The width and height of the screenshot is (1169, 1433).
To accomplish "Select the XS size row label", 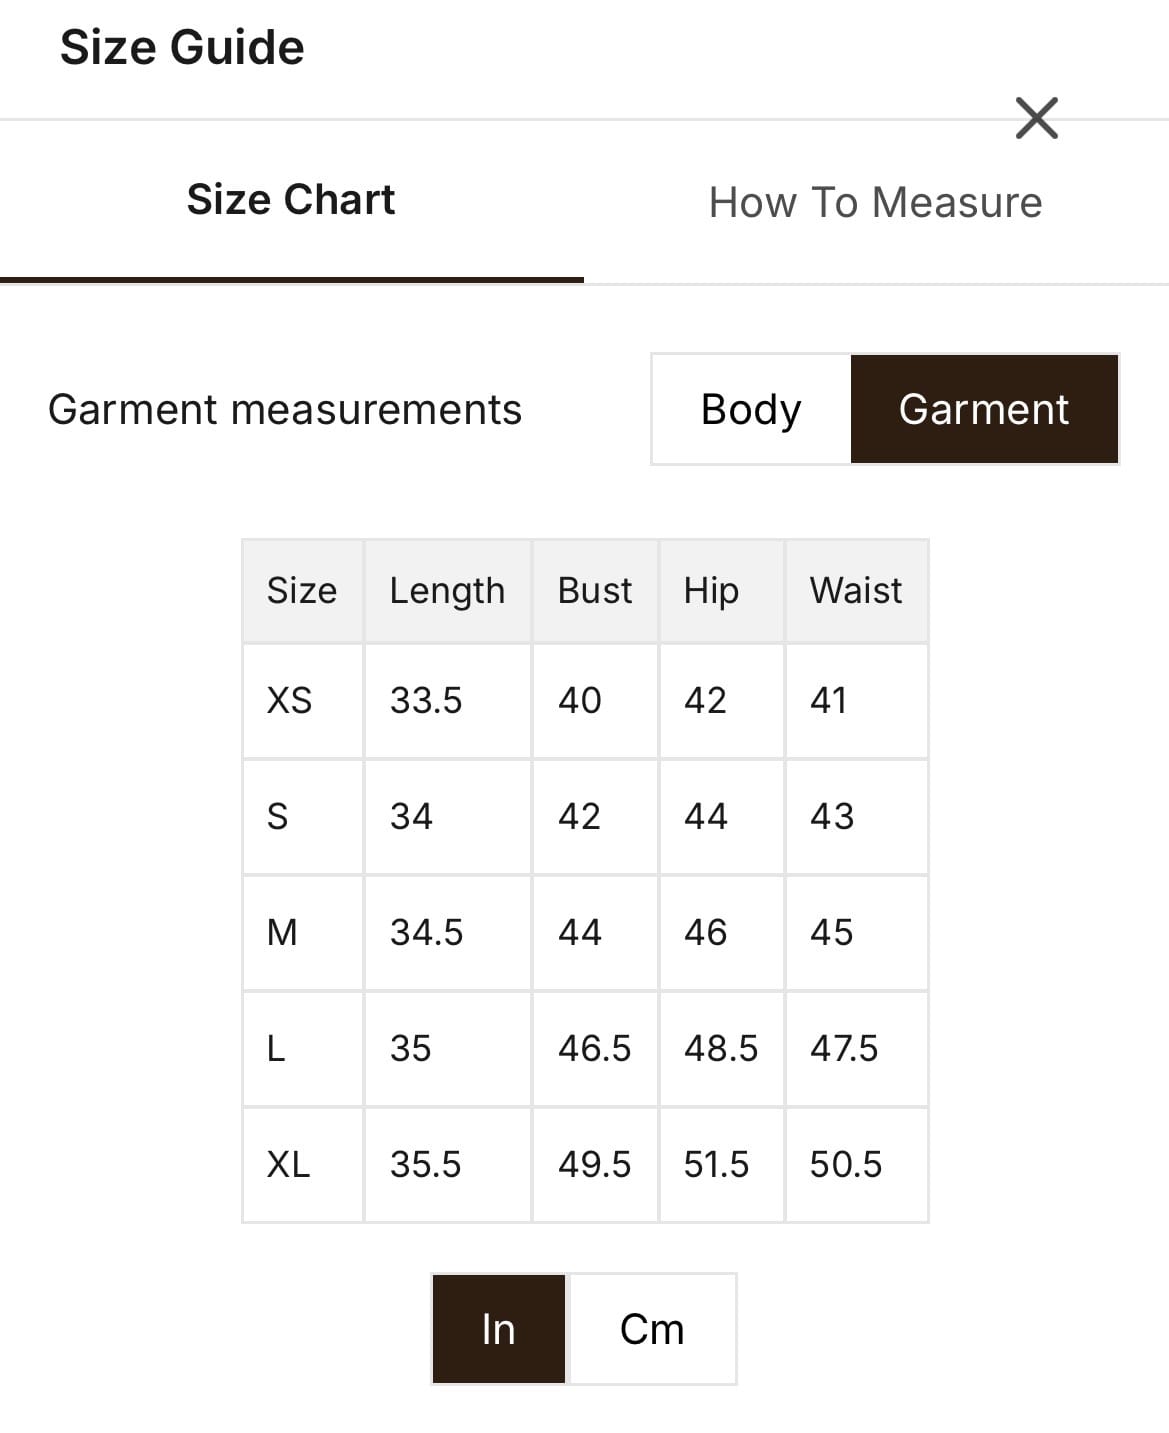I will (x=289, y=700).
